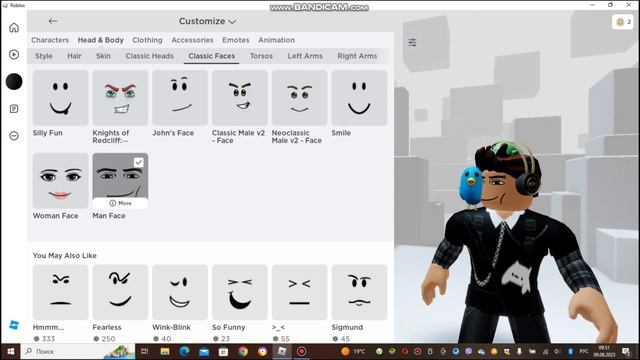Select the Skin subcategory

coord(103,56)
